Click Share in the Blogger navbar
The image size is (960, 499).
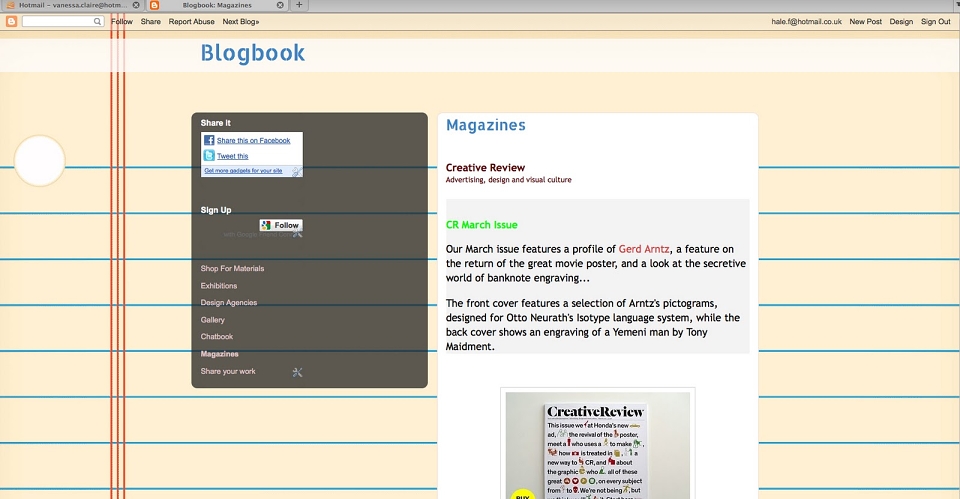[x=151, y=21]
